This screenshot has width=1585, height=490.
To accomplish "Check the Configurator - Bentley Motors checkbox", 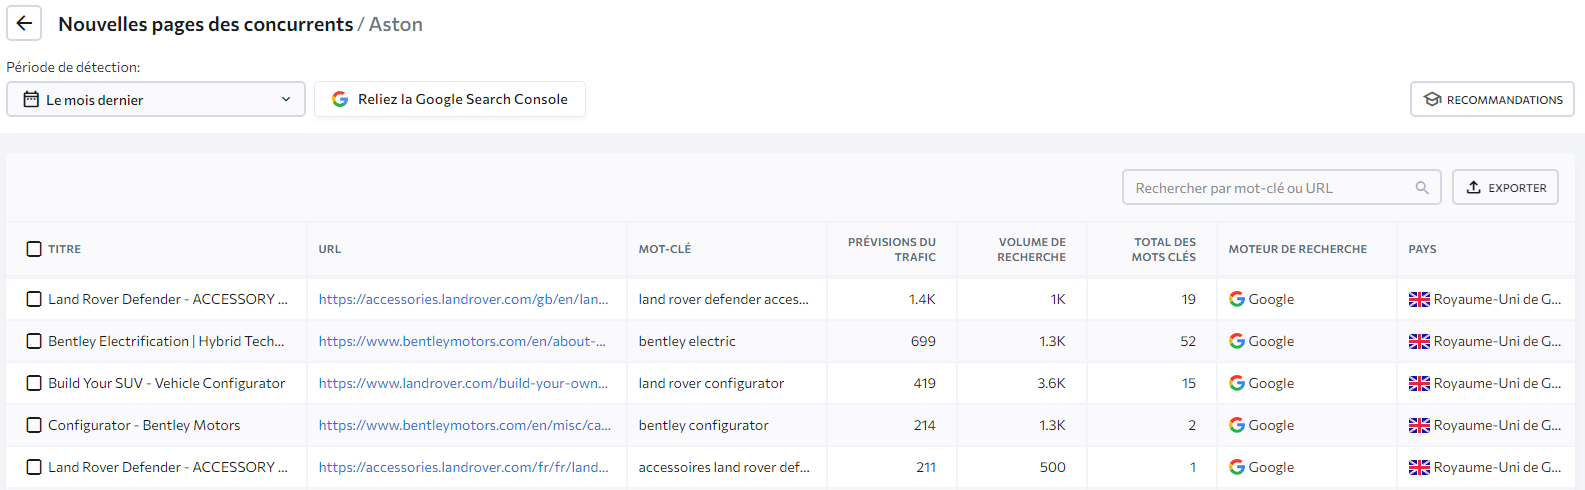I will coord(34,425).
